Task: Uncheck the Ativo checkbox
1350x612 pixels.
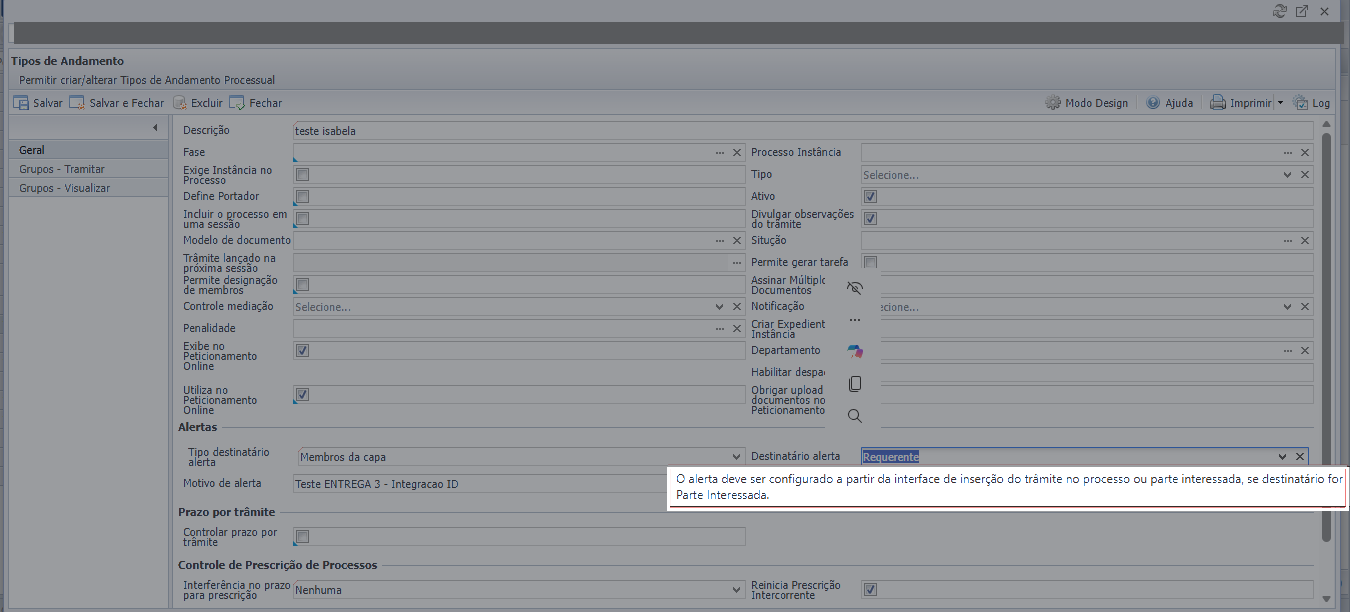Action: click(x=870, y=197)
